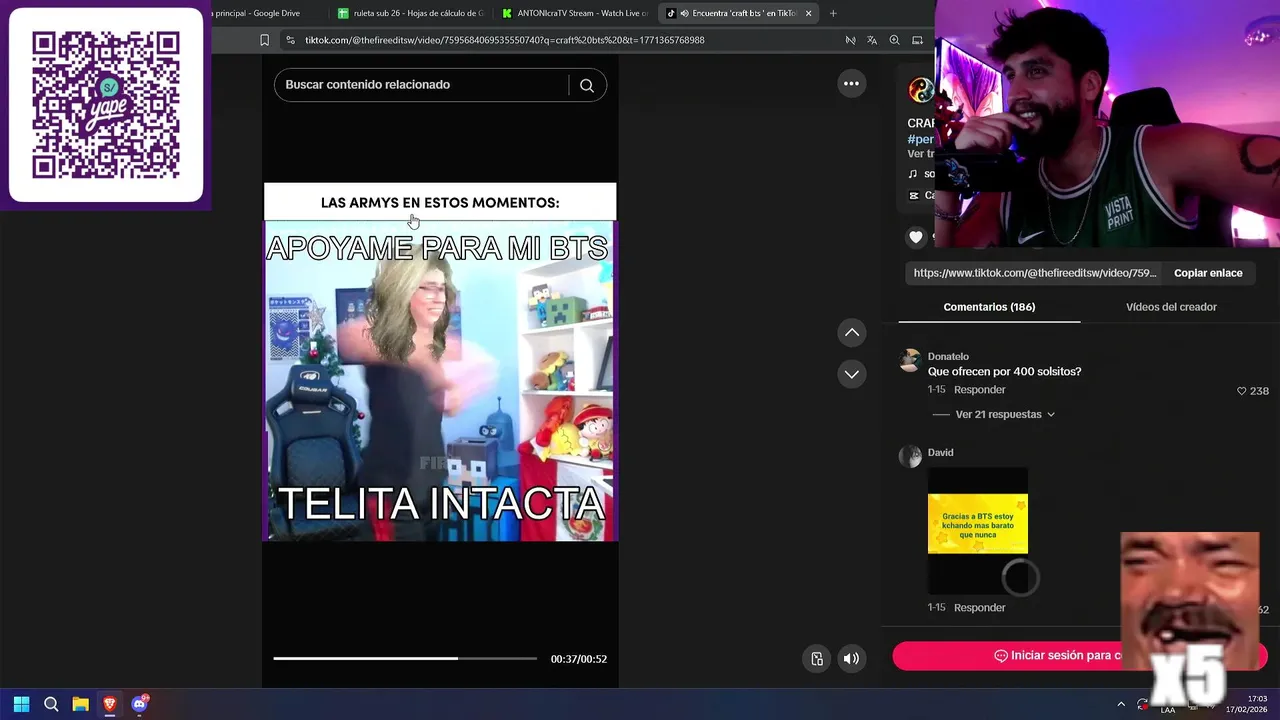Switch to the ANTONIcraTV Stream tab
This screenshot has height=720, width=1280.
(x=575, y=13)
